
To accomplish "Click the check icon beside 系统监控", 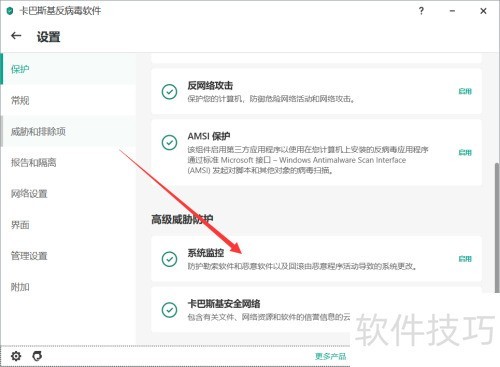I will (169, 259).
